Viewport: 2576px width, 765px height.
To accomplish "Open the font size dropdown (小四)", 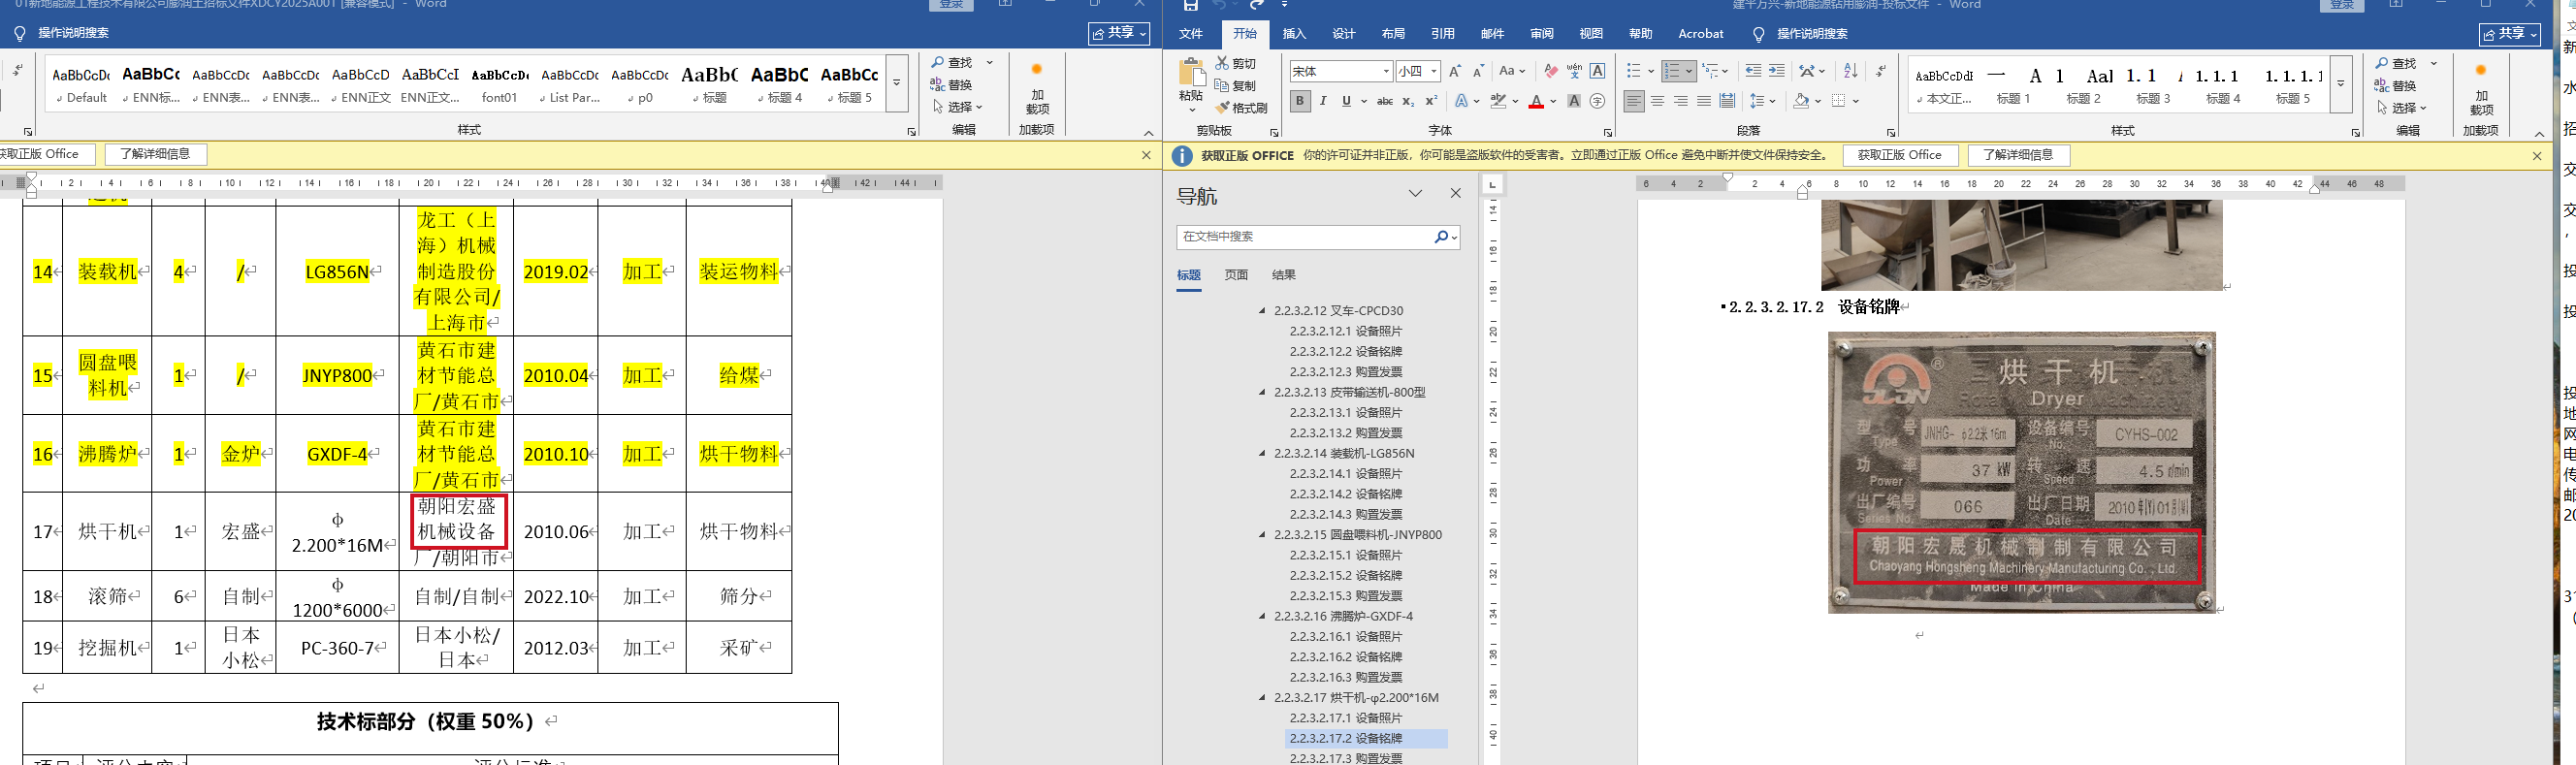I will 1434,71.
